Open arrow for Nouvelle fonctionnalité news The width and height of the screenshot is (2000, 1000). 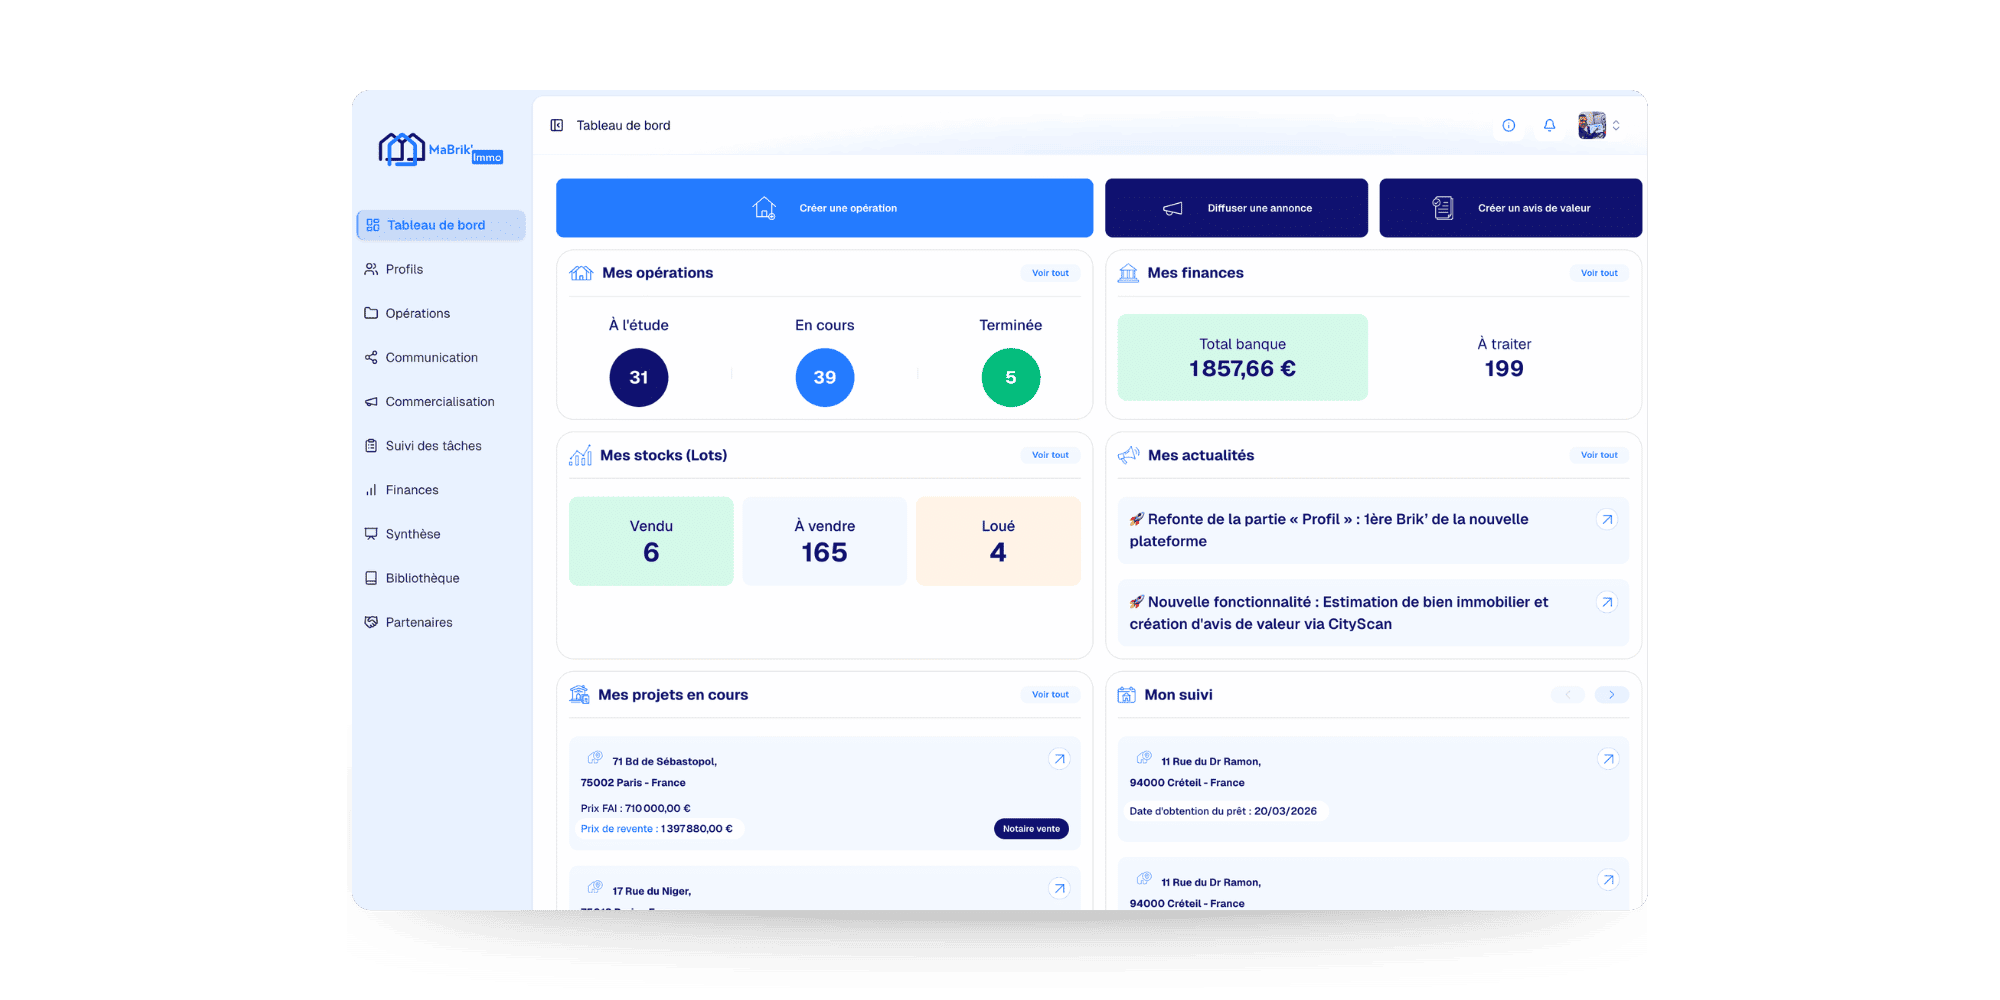click(x=1607, y=602)
